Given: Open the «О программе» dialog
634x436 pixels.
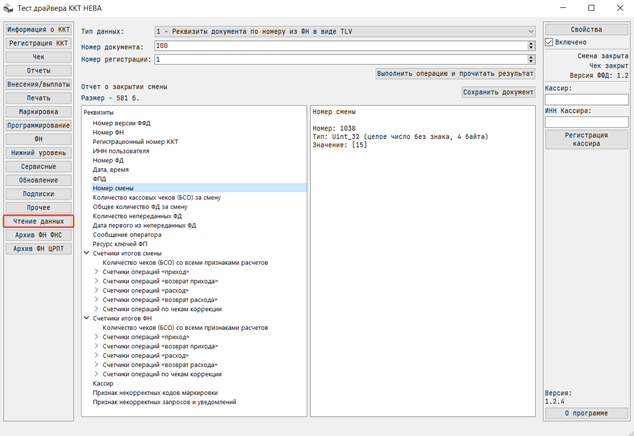Looking at the screenshot, I should (586, 412).
